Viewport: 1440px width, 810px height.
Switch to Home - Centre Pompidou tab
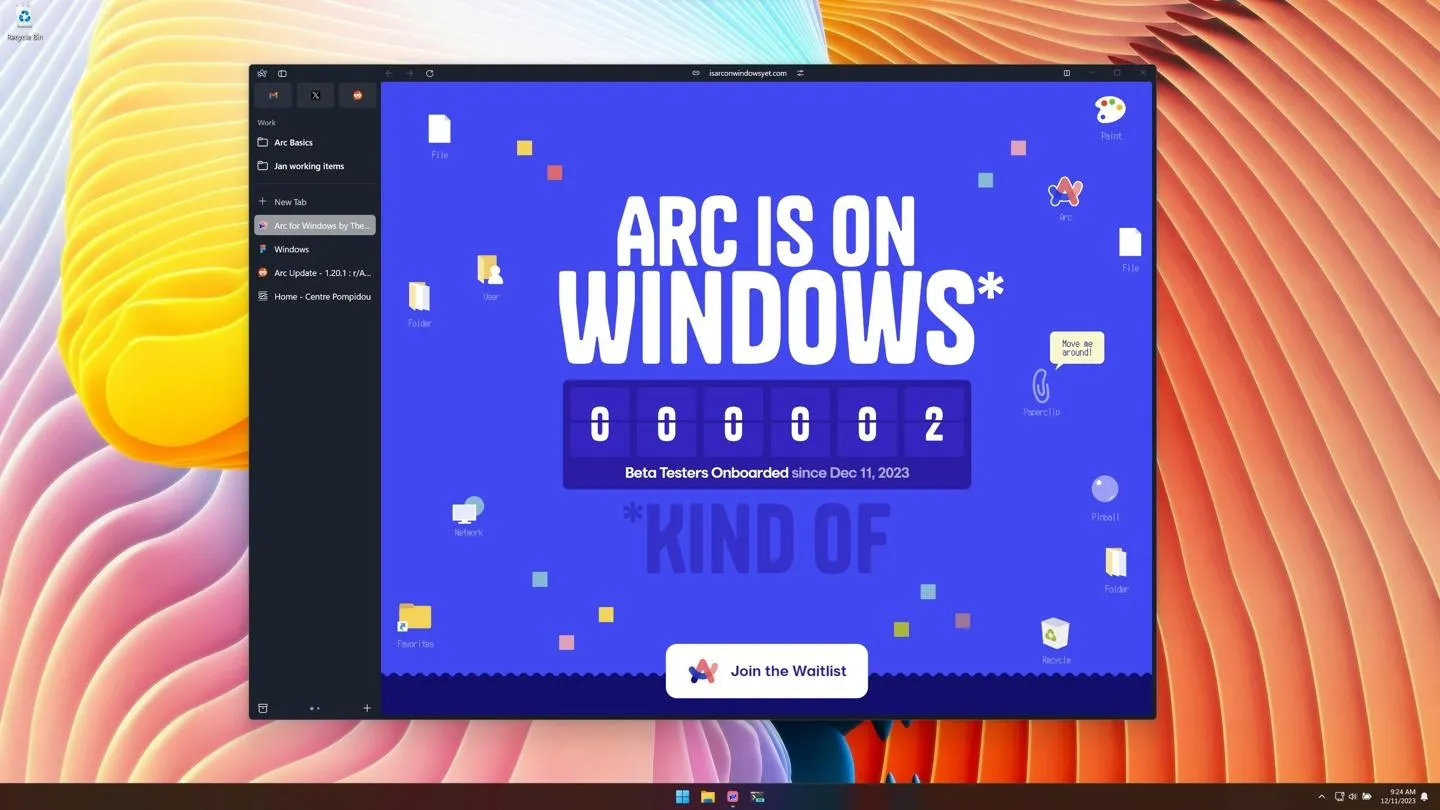pos(322,297)
